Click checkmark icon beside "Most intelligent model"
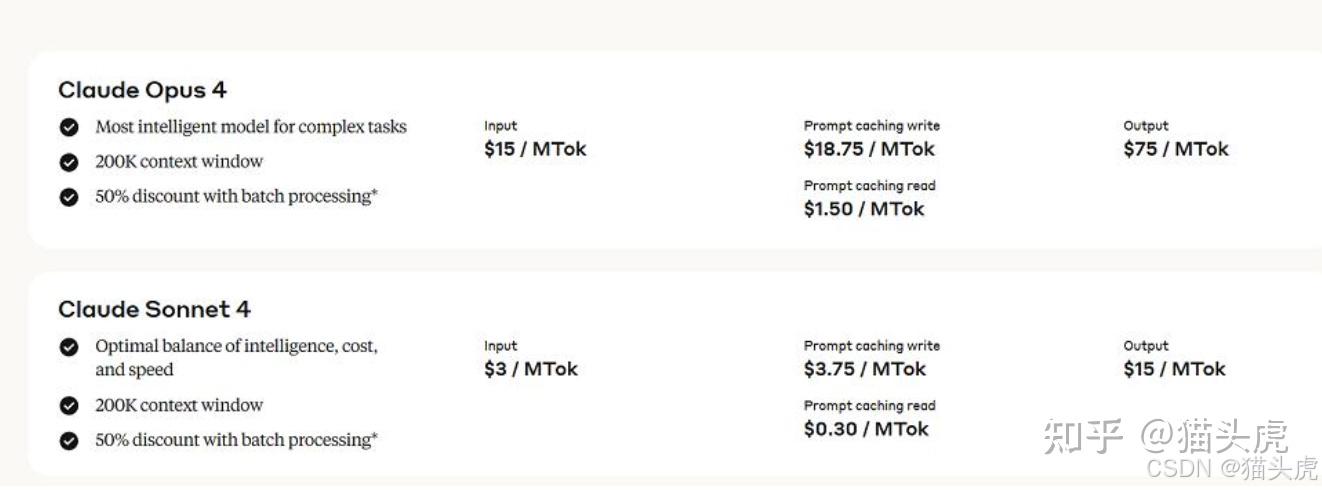The height and width of the screenshot is (490, 1322). click(x=69, y=128)
